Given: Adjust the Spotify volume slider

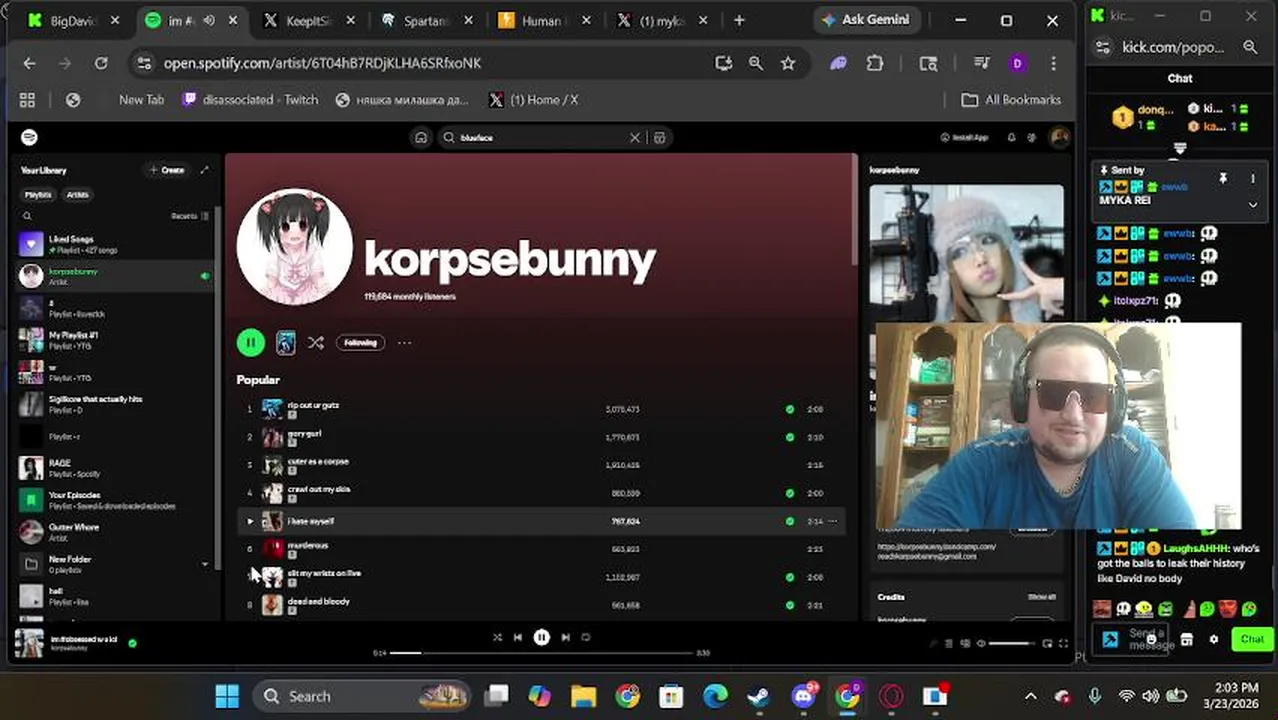Looking at the screenshot, I should [1010, 643].
